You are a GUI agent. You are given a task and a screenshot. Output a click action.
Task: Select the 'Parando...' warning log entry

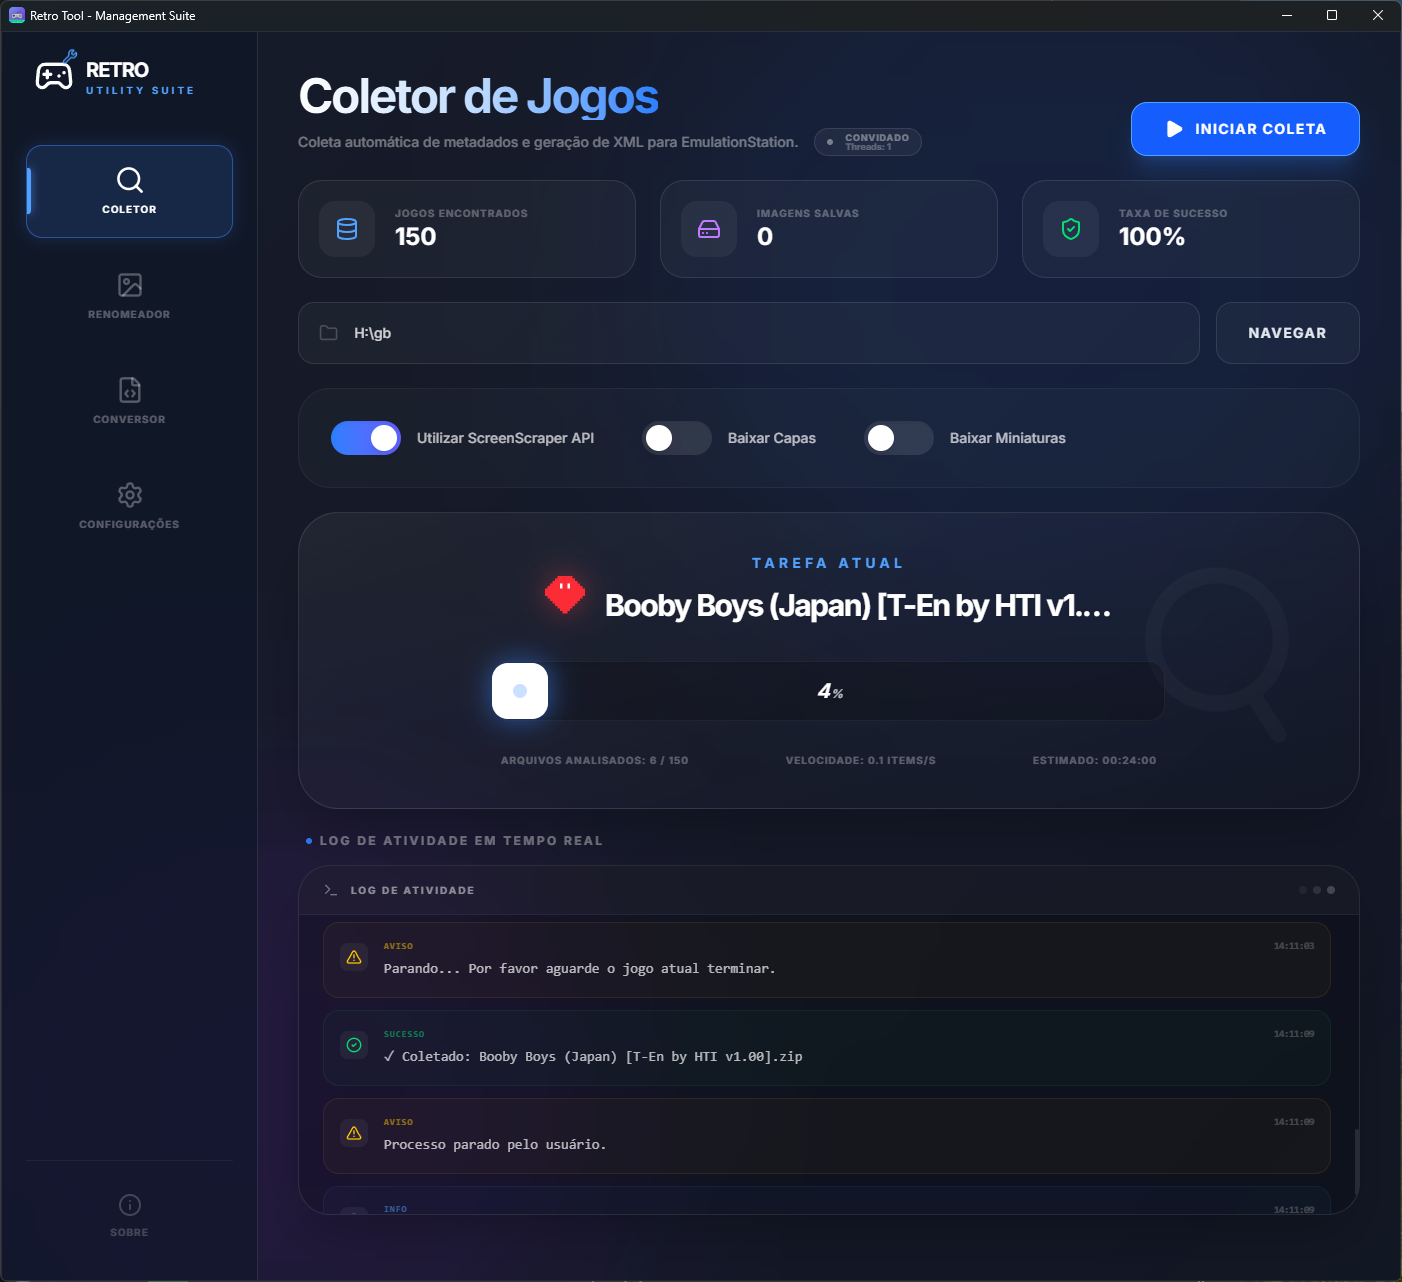tap(826, 960)
